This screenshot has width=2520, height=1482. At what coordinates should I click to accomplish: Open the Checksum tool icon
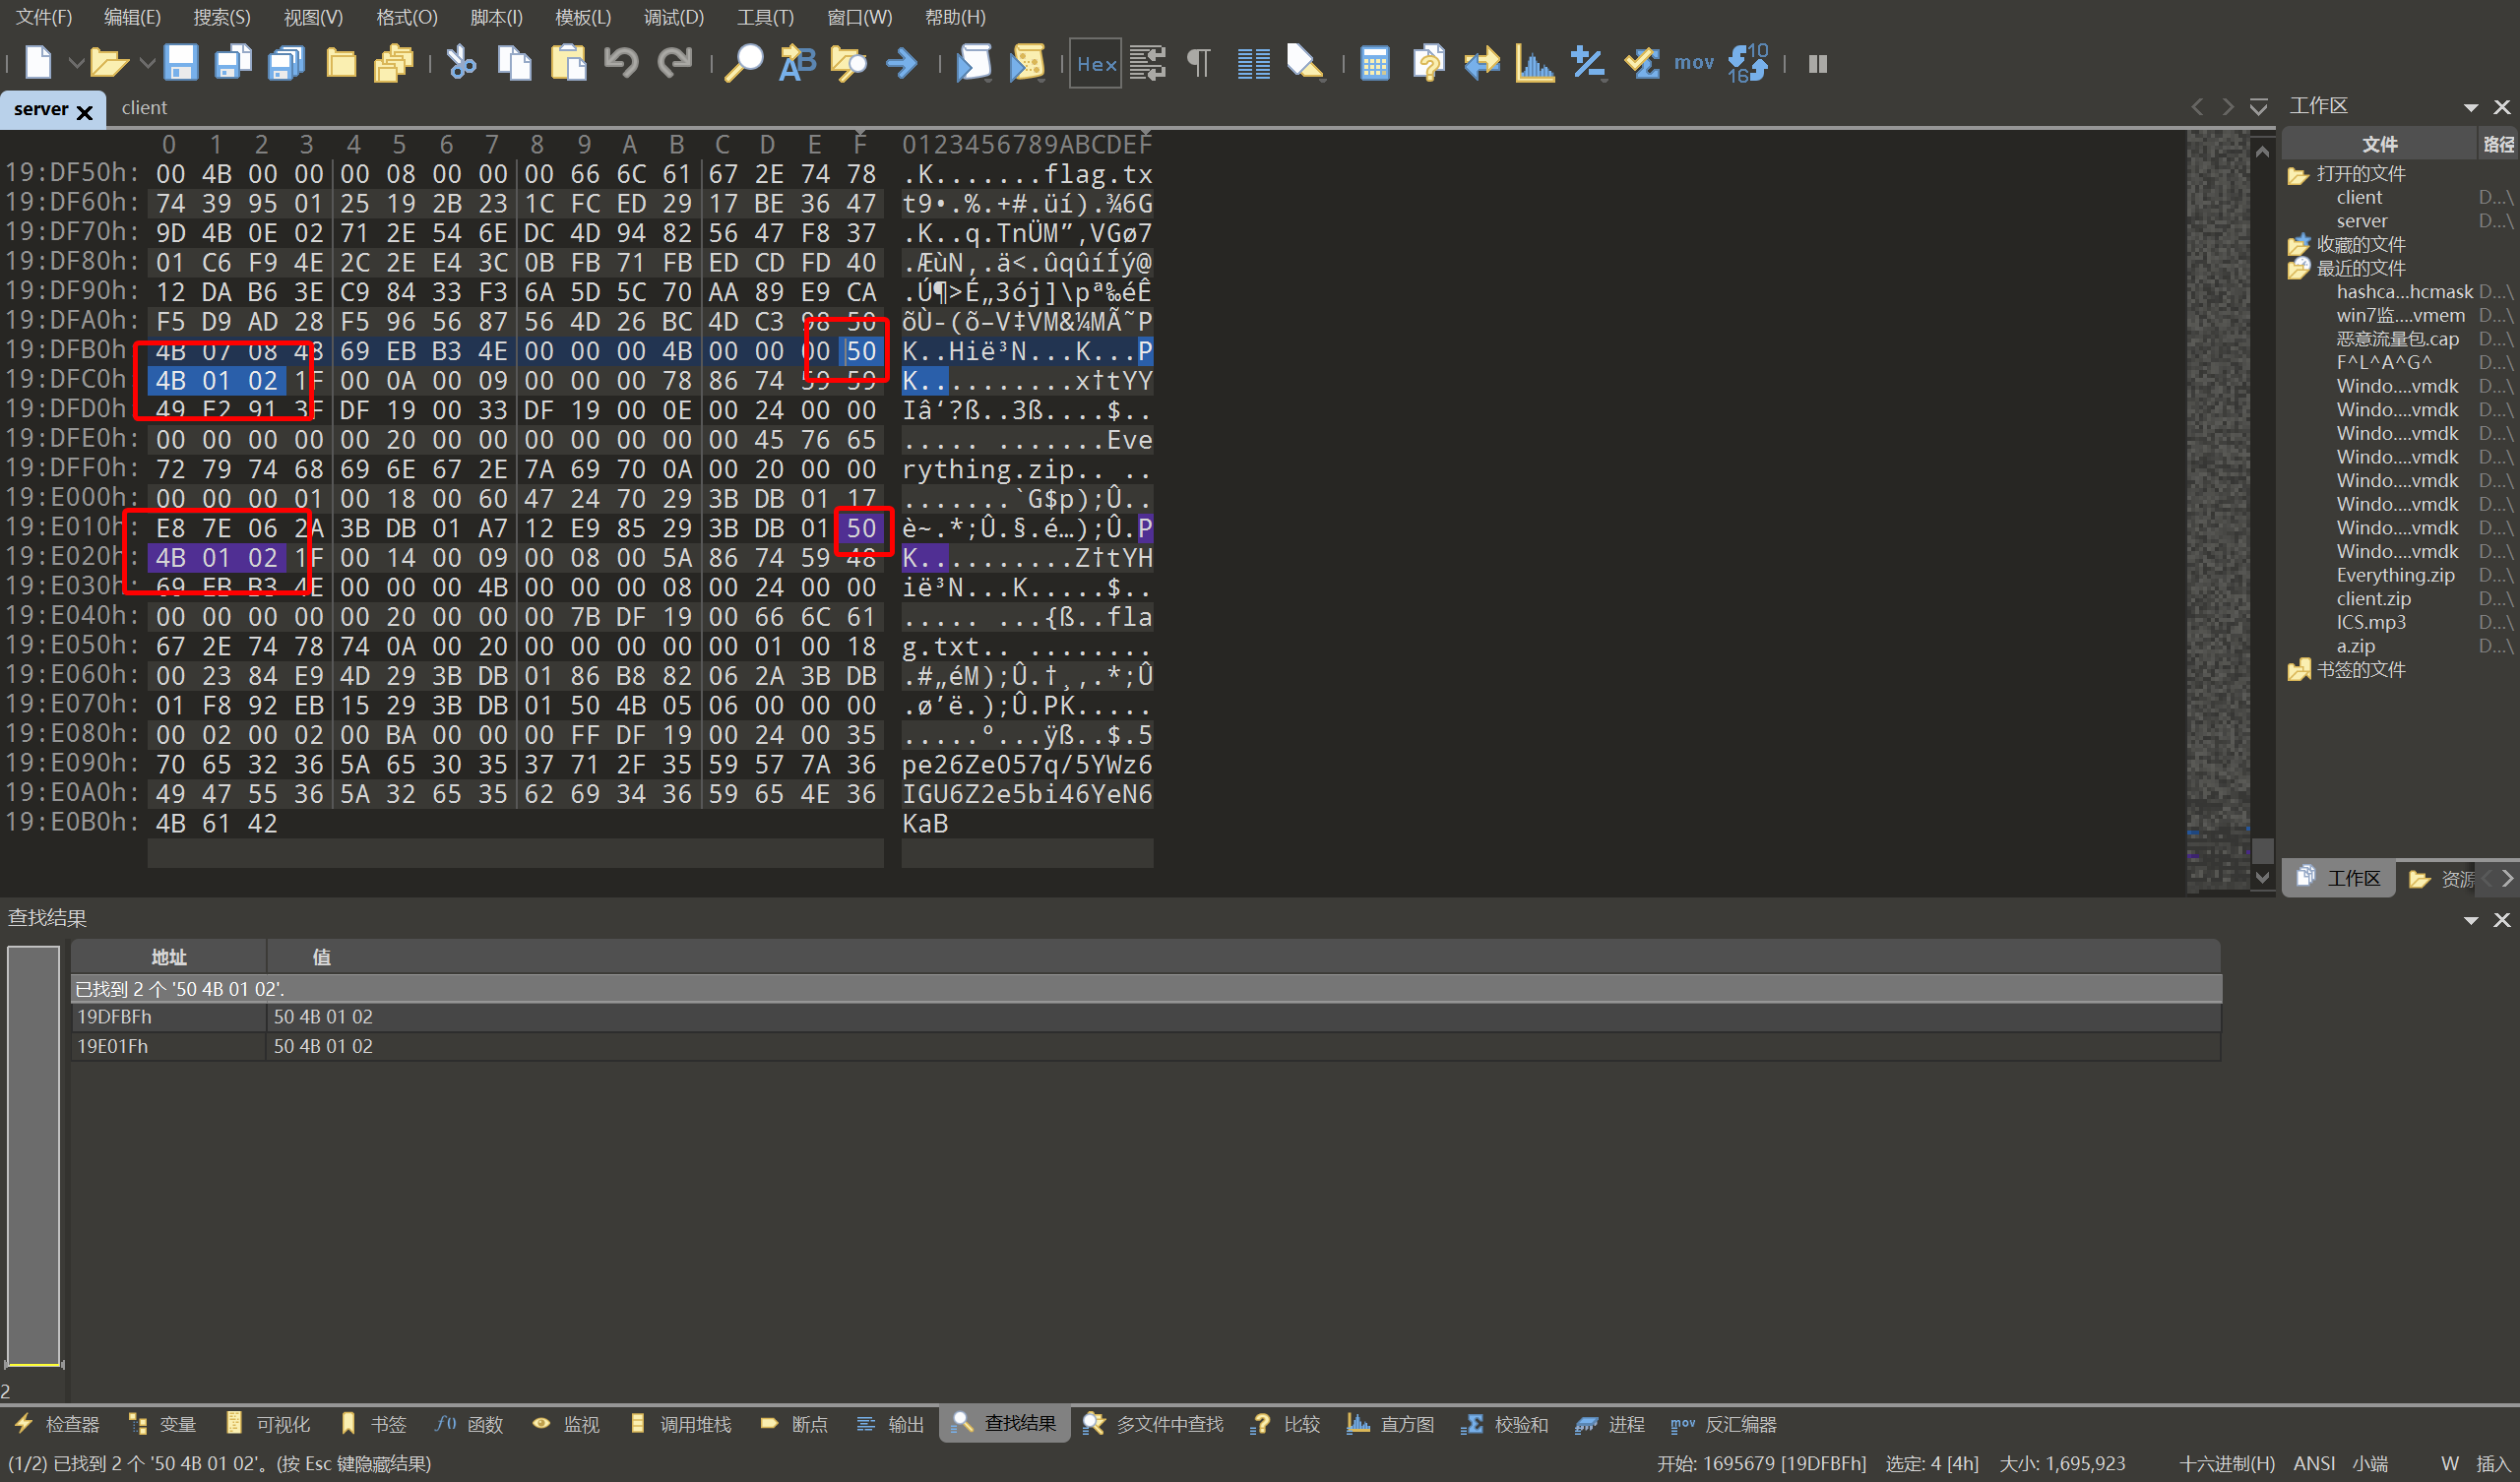[1641, 63]
